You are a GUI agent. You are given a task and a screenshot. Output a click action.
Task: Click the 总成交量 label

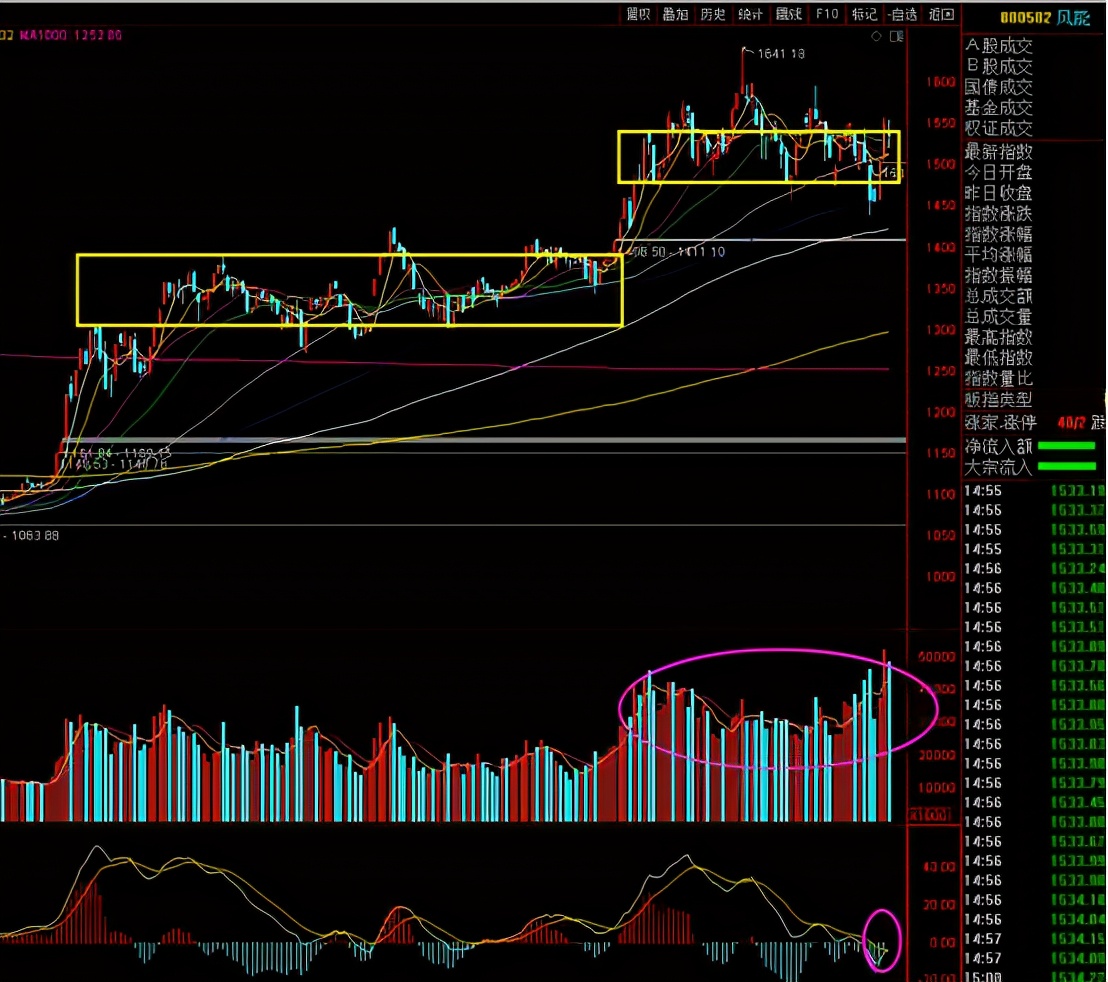point(998,316)
